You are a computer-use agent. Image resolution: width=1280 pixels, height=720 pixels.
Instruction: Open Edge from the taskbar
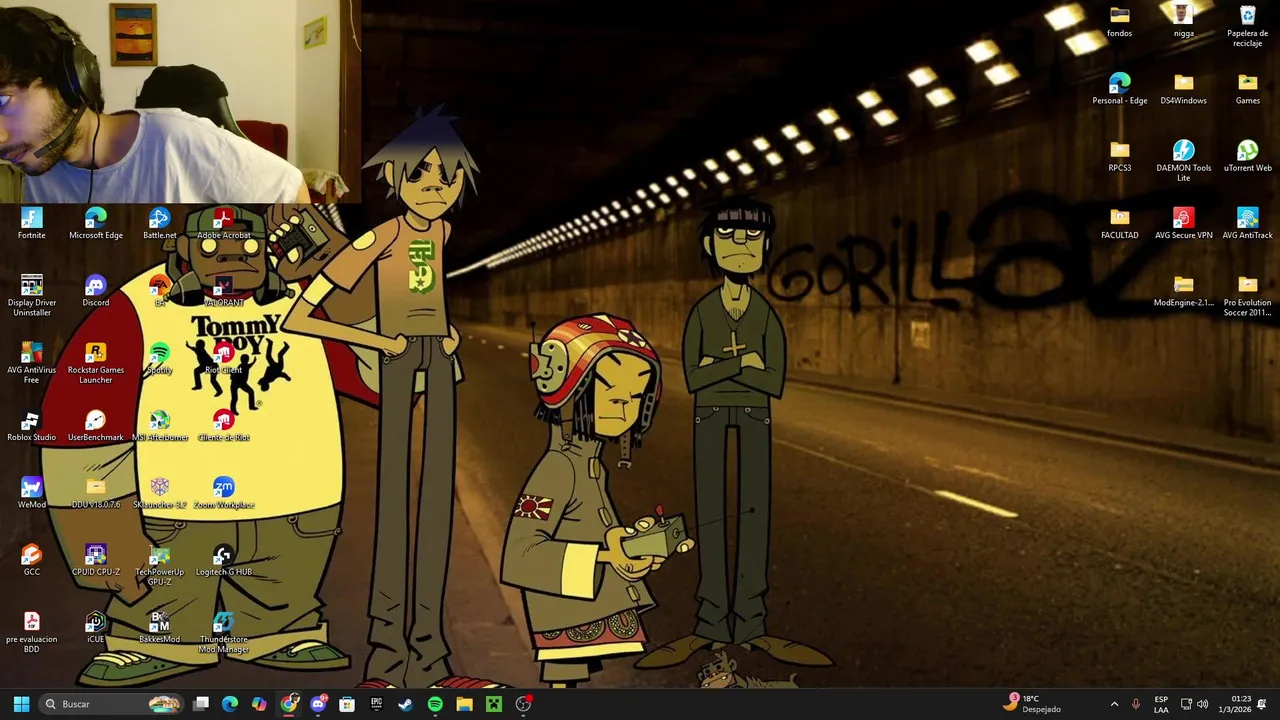click(x=230, y=704)
